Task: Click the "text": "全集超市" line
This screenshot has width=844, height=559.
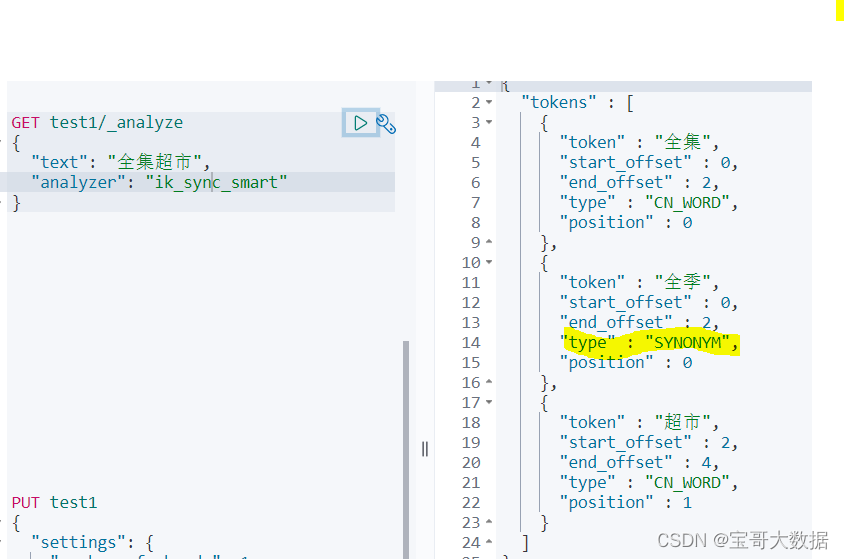Action: [x=121, y=162]
